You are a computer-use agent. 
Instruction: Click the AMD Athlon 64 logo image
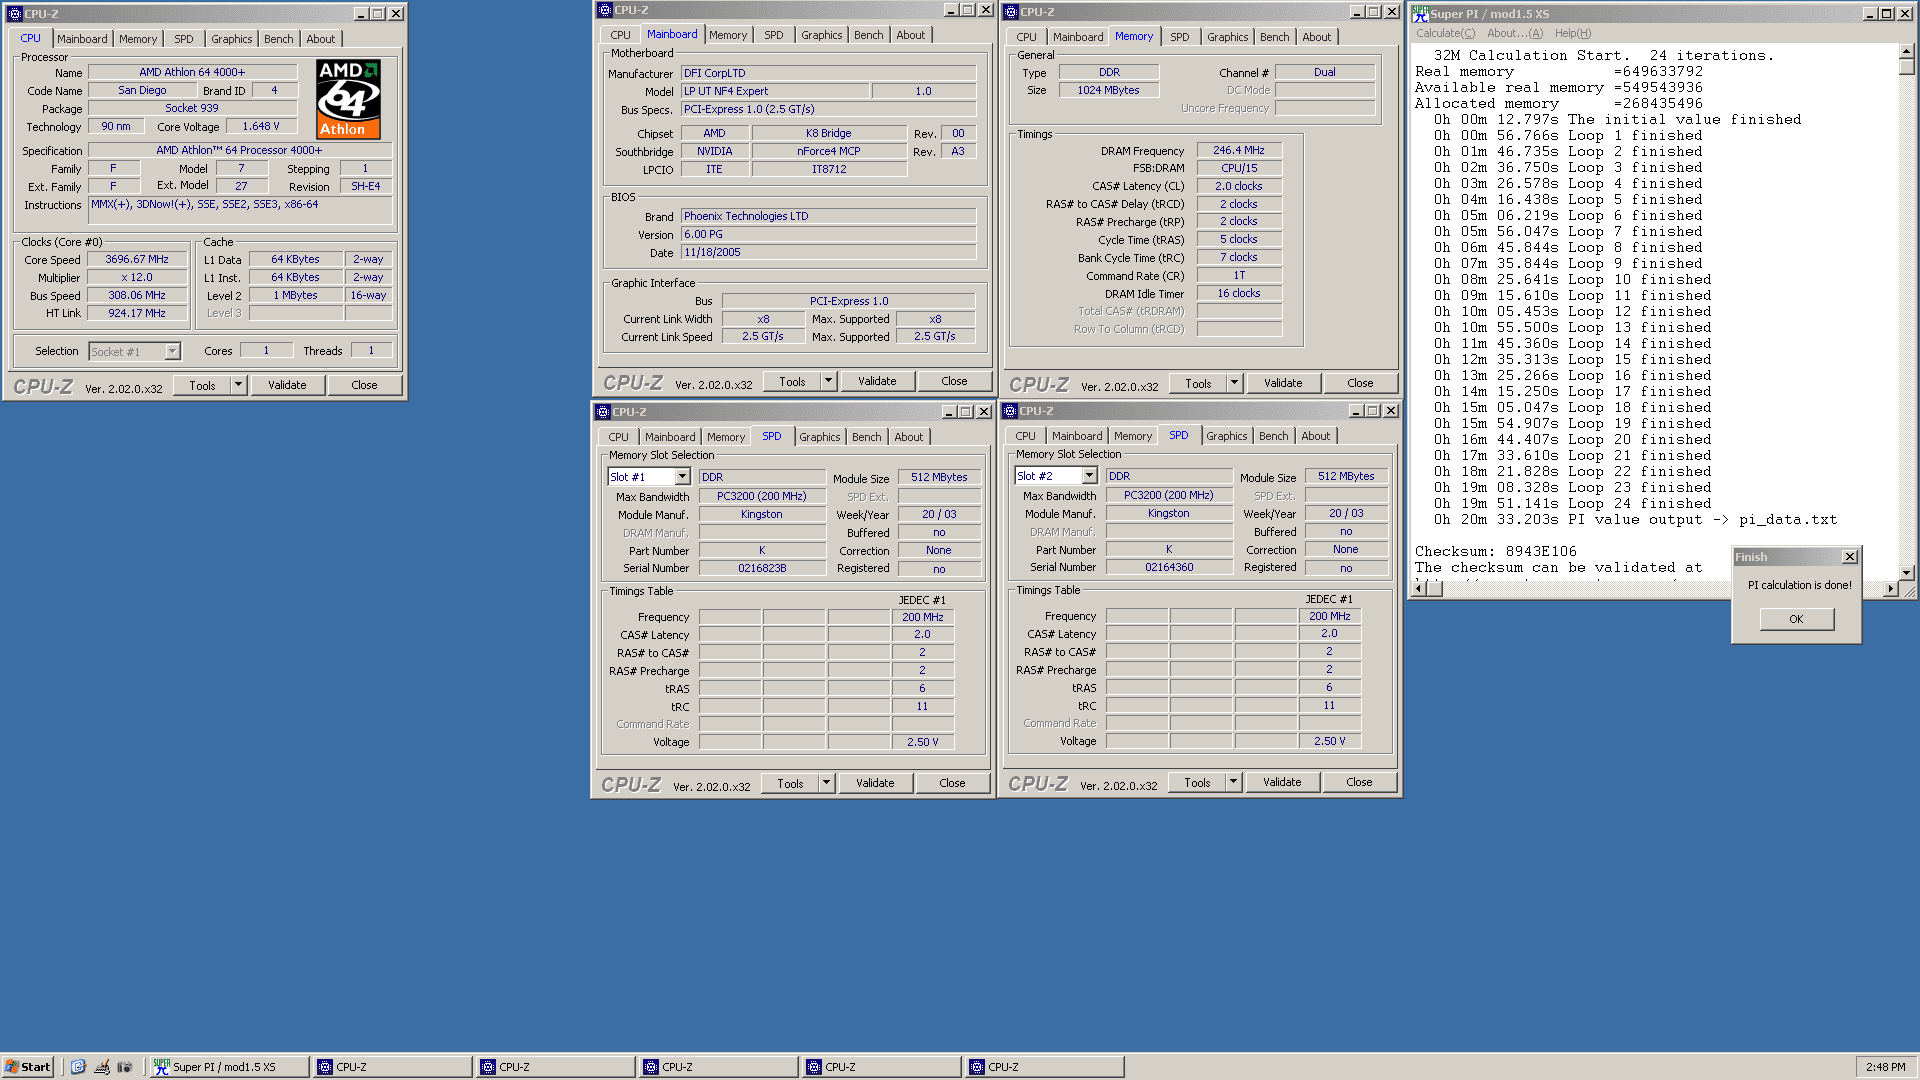[348, 99]
